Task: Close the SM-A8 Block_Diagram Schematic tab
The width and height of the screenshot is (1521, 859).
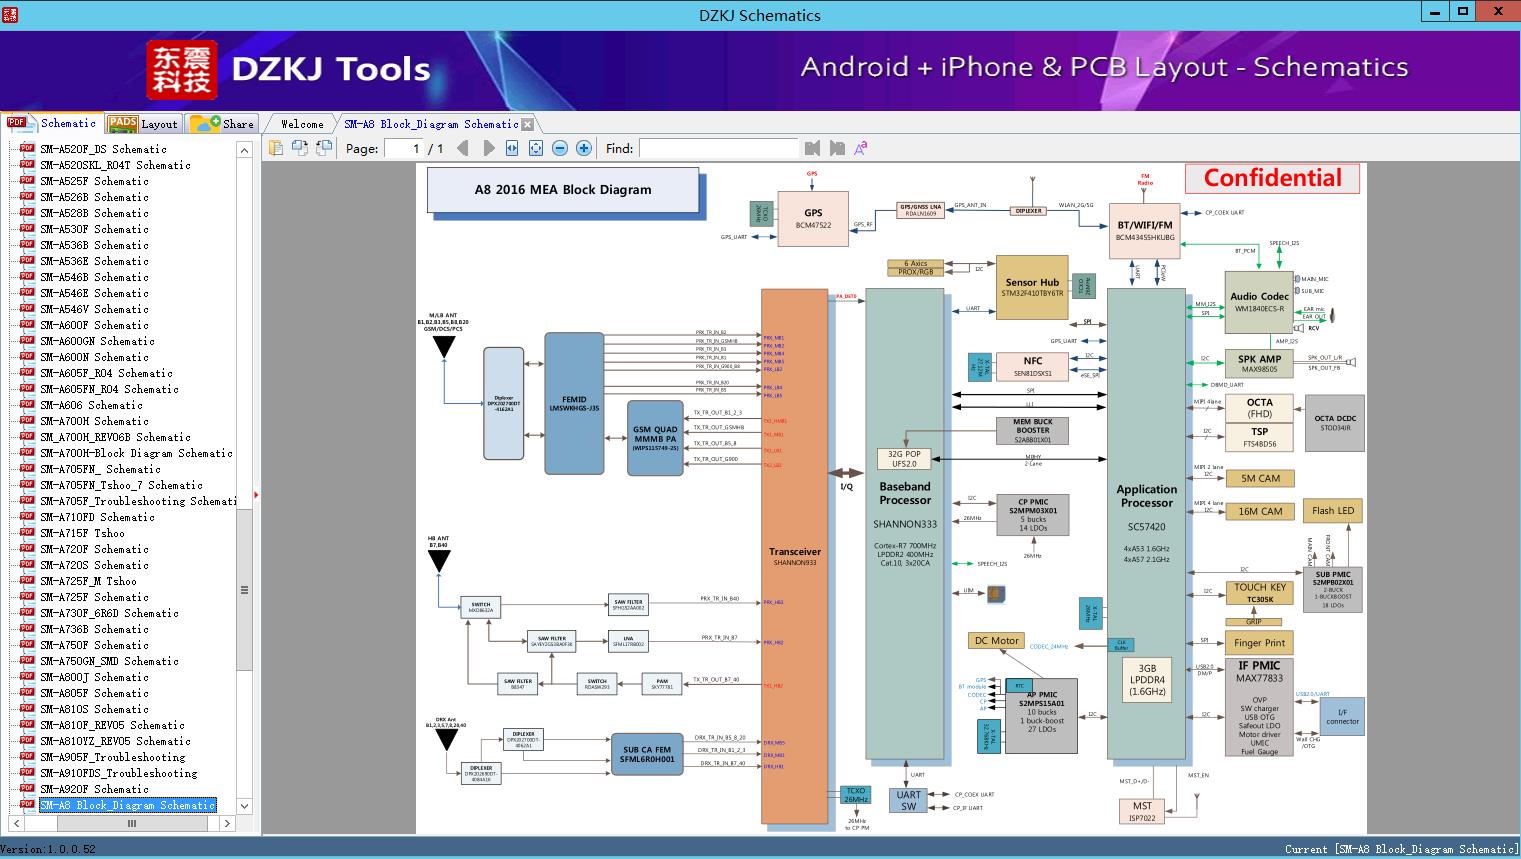Action: (528, 124)
